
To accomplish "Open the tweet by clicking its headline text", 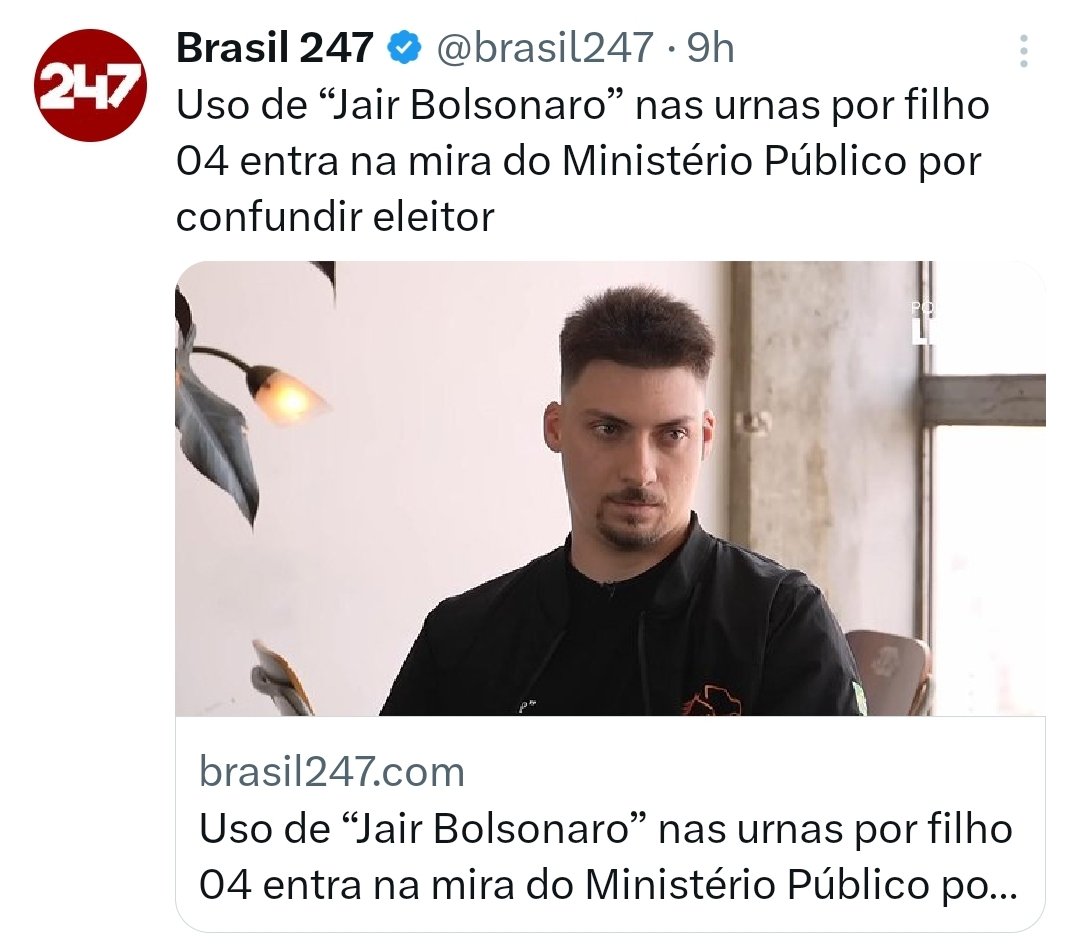I will pyautogui.click(x=583, y=160).
